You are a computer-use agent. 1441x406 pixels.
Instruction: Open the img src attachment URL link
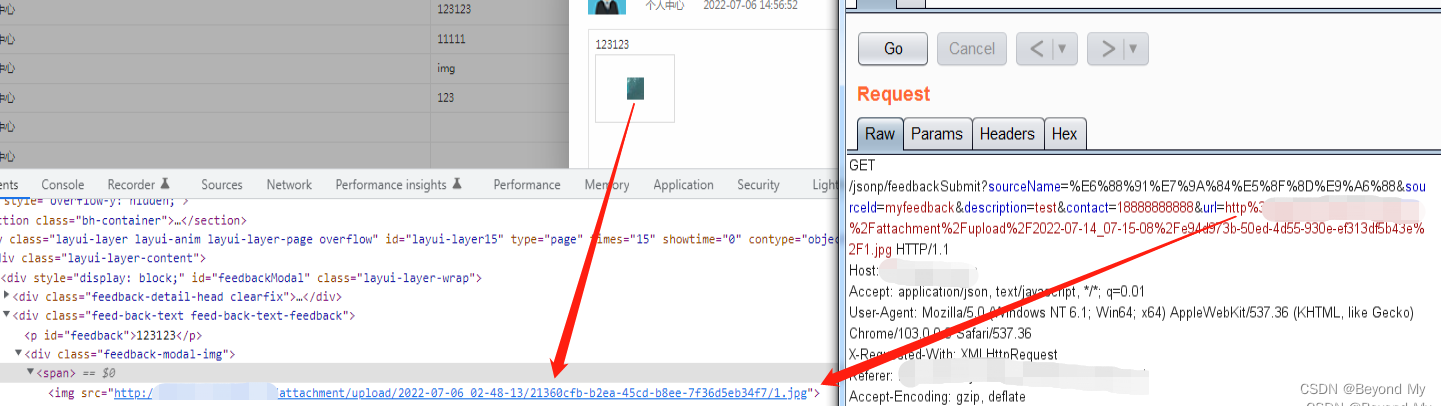[x=460, y=393]
